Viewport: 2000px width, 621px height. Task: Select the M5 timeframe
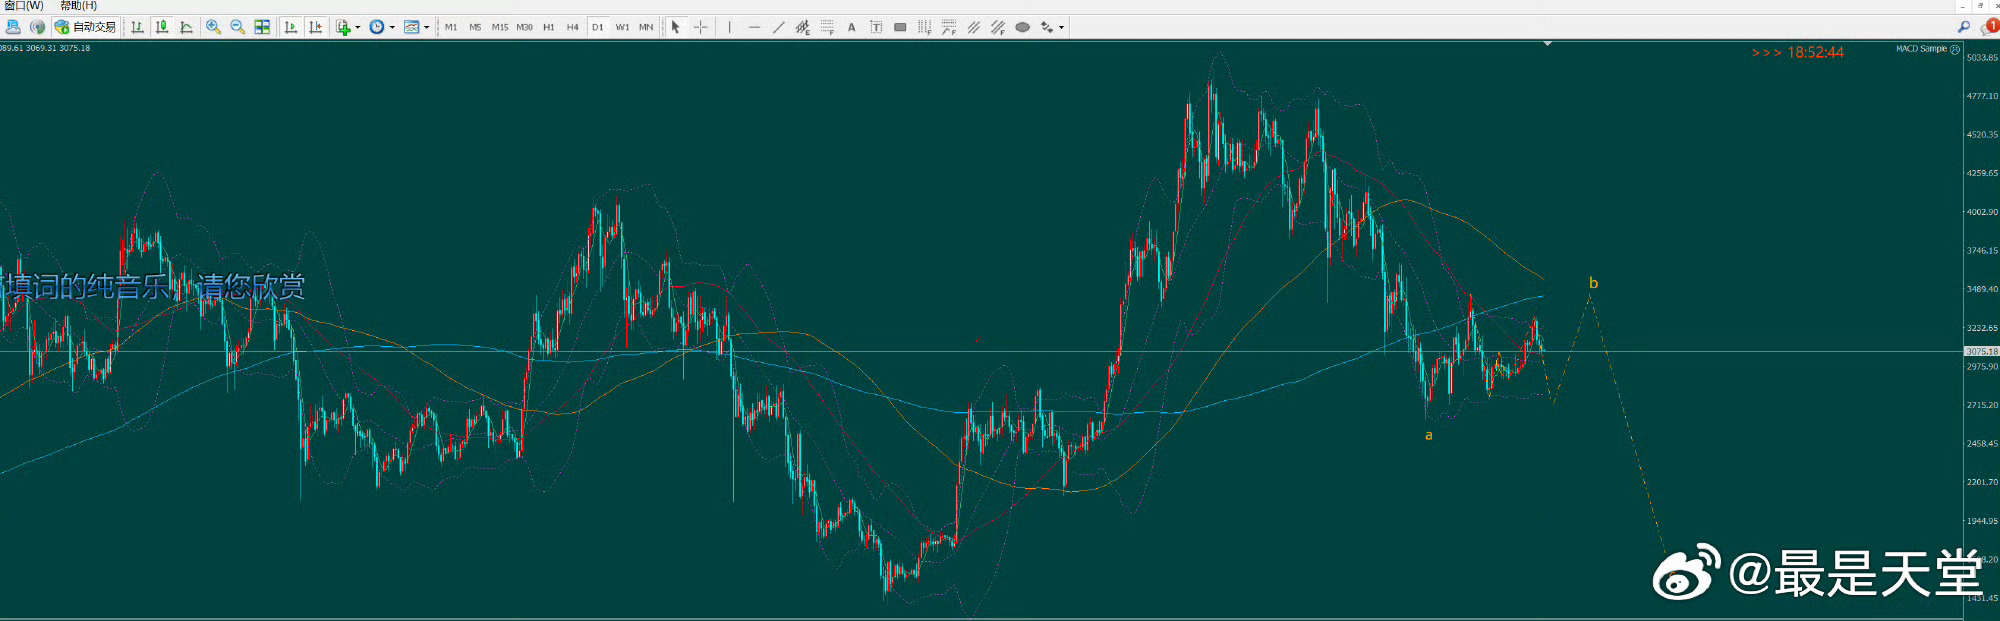tap(475, 27)
